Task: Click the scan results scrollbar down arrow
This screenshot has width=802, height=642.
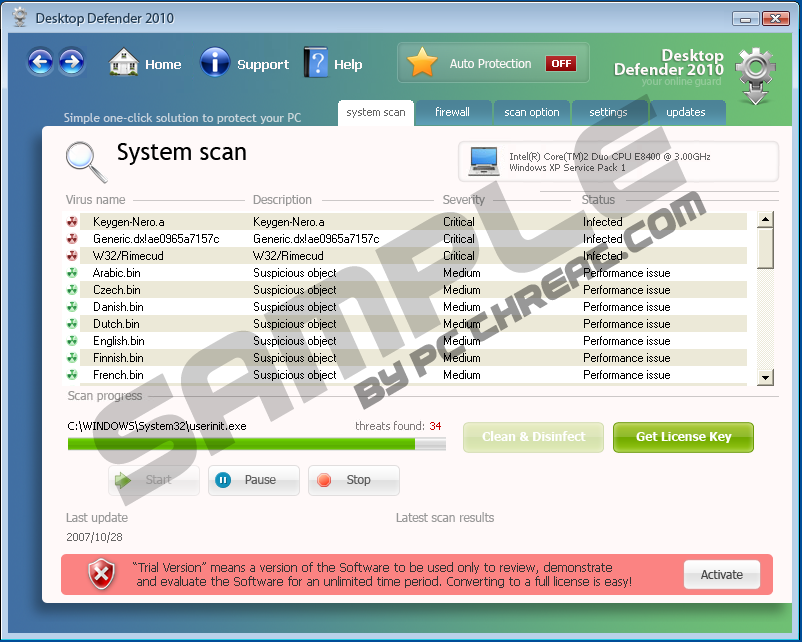Action: 765,377
